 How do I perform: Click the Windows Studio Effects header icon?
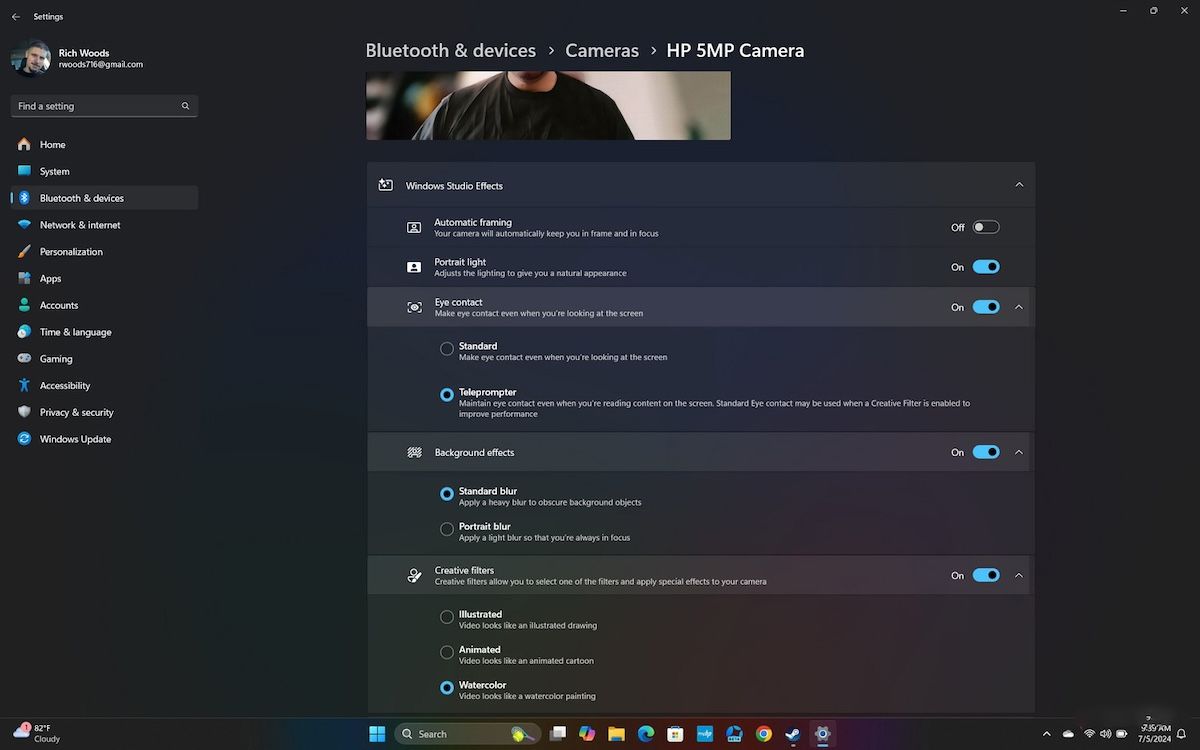[385, 185]
